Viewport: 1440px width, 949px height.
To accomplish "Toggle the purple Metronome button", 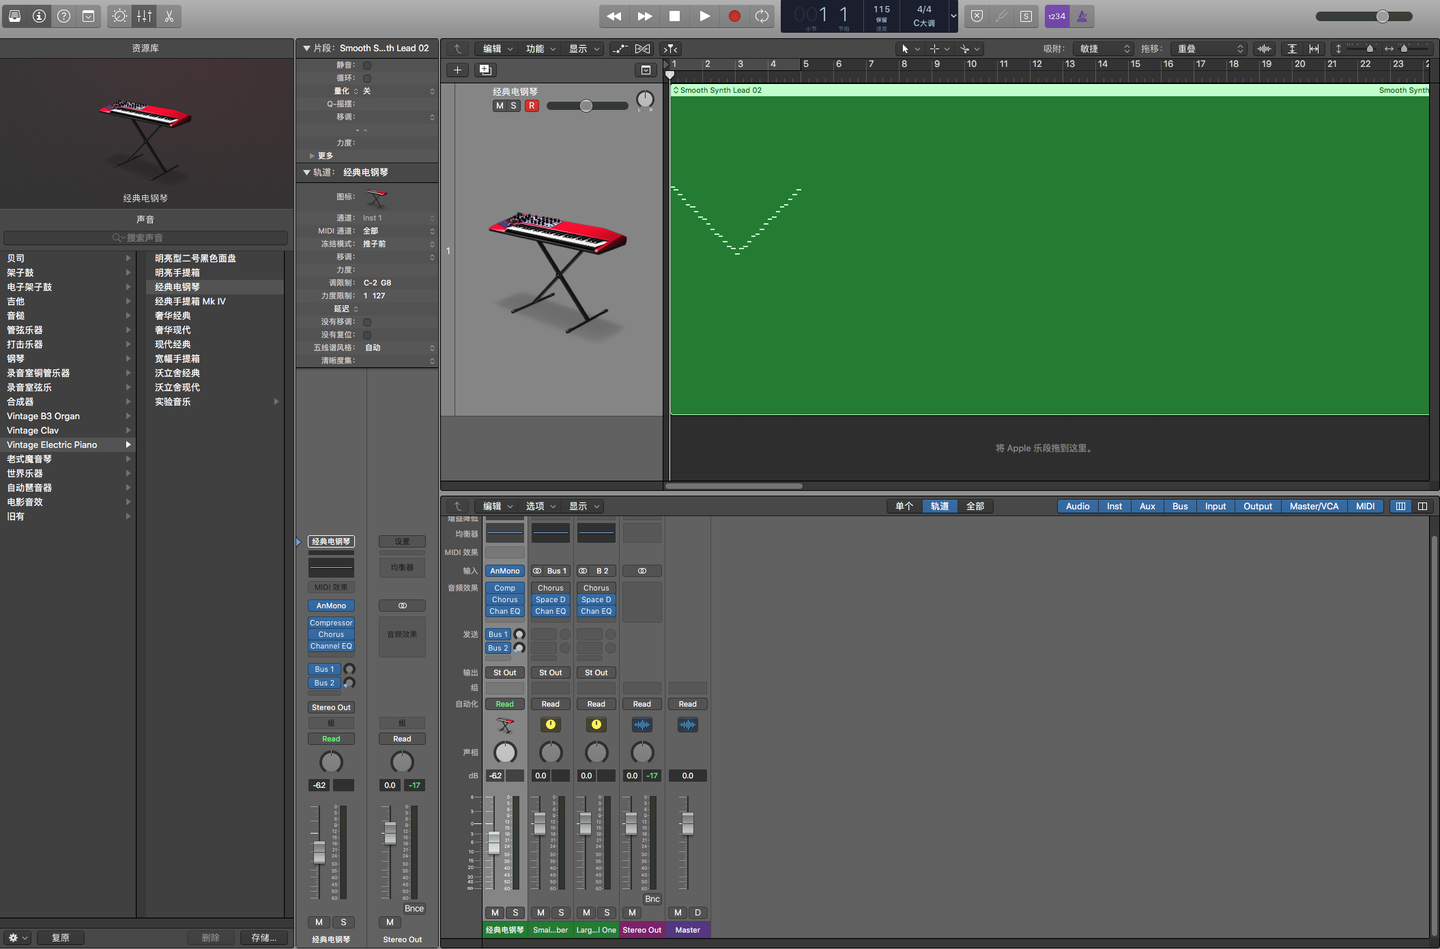I will click(1082, 16).
